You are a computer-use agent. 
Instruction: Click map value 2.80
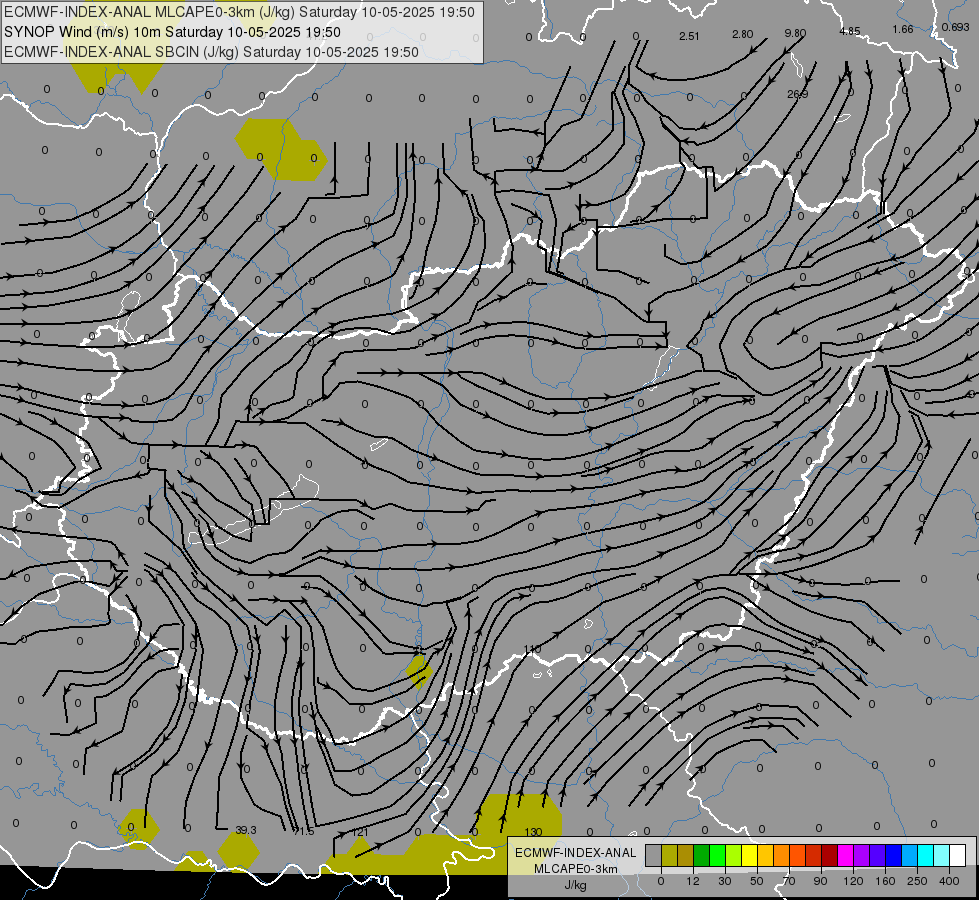[x=742, y=34]
